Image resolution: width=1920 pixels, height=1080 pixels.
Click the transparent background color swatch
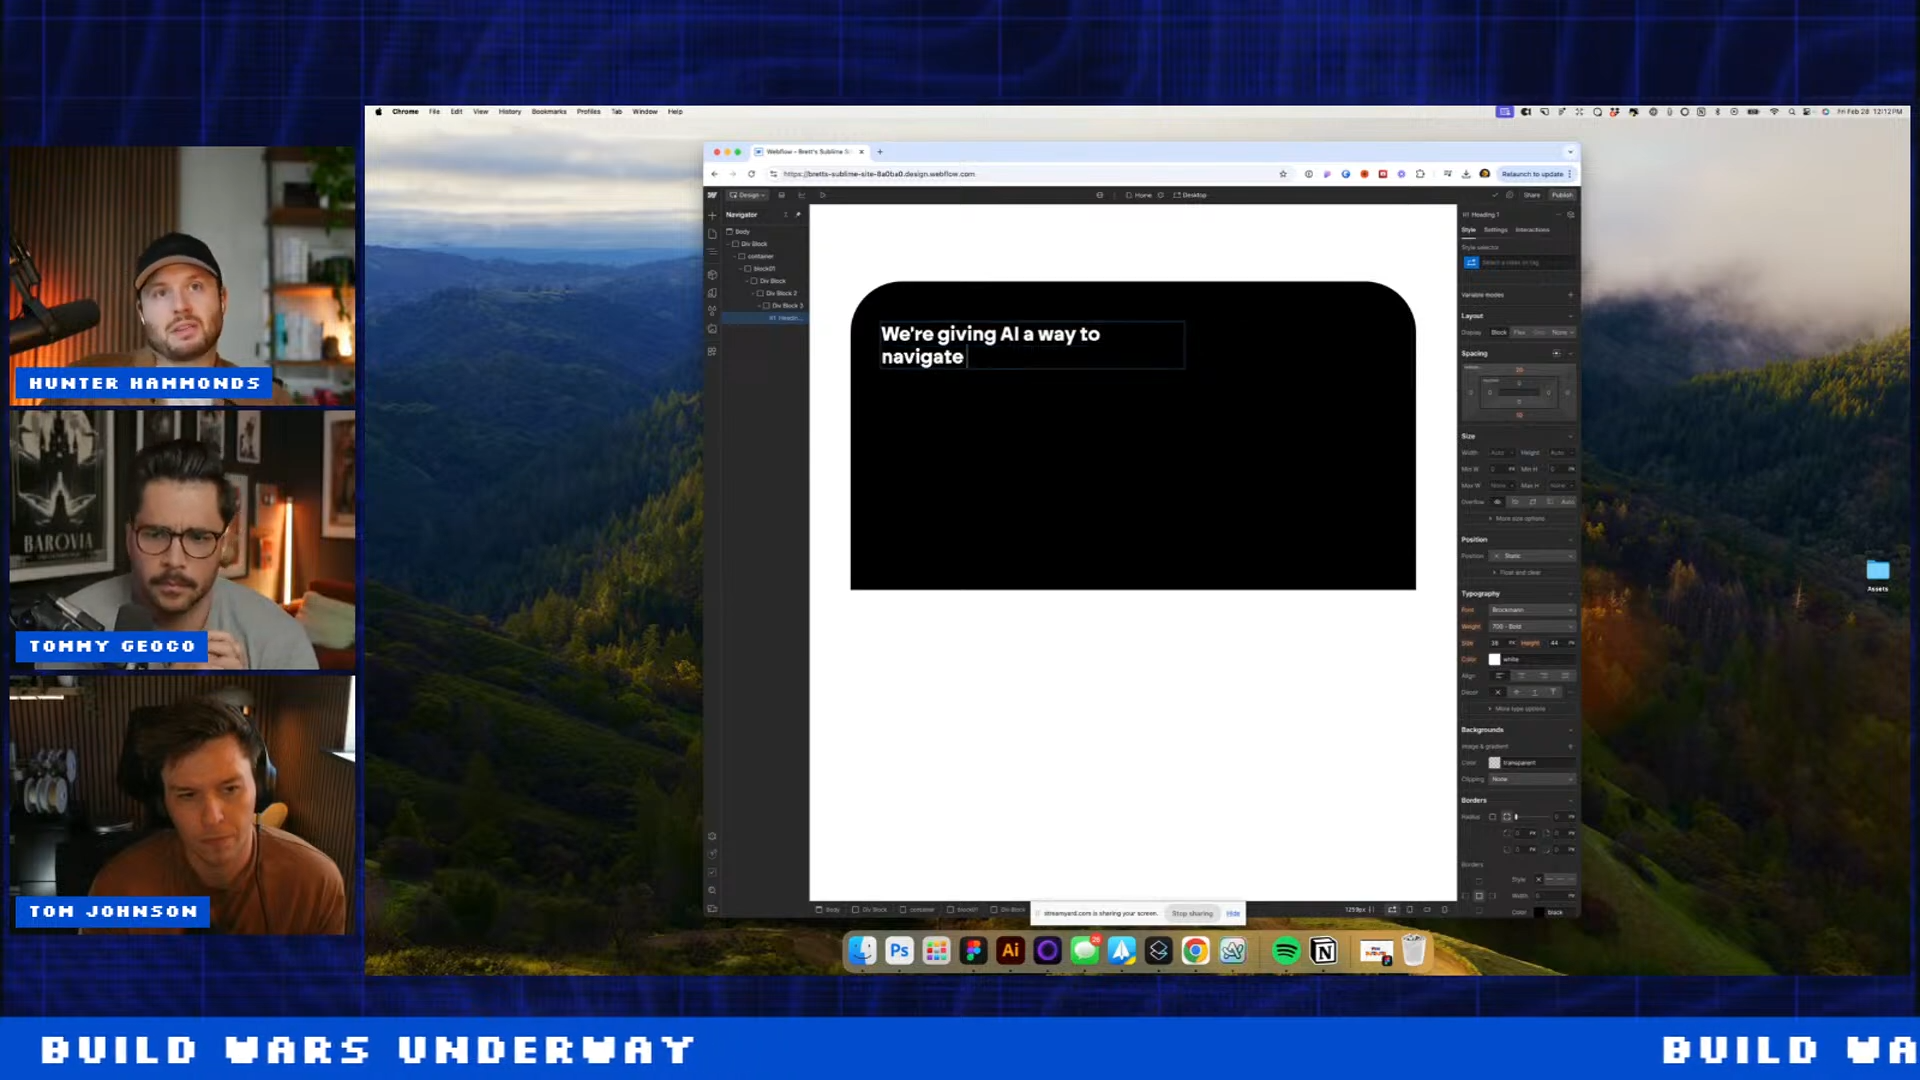1494,763
